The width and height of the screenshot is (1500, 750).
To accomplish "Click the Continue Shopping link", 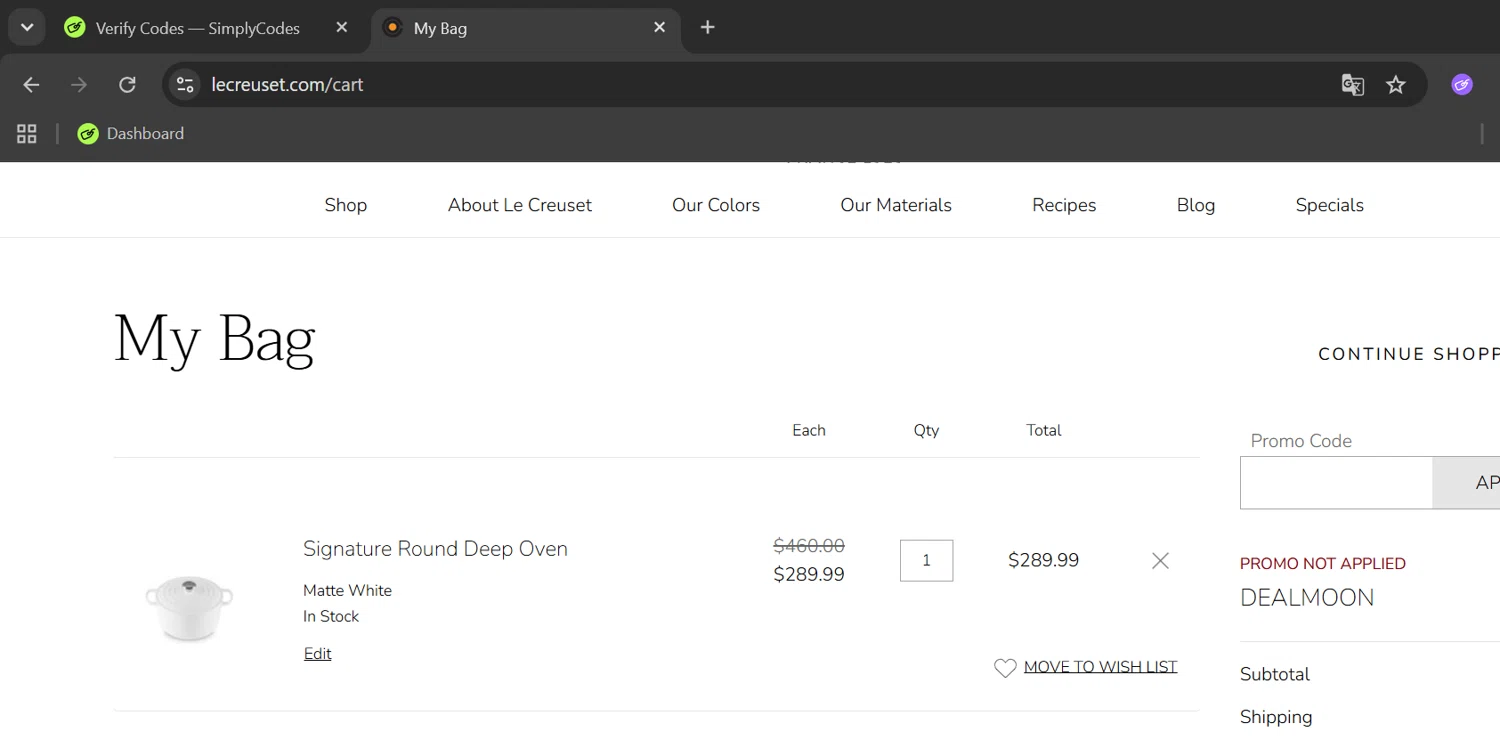I will tap(1409, 354).
